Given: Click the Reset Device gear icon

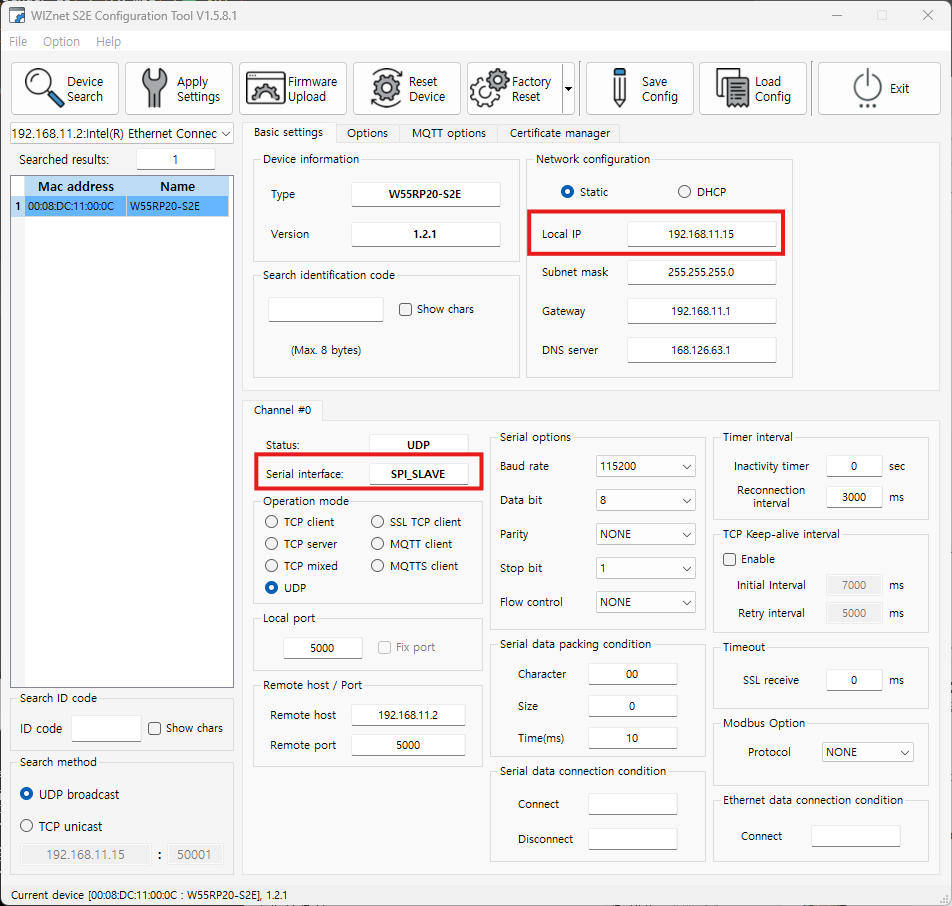Looking at the screenshot, I should [386, 88].
